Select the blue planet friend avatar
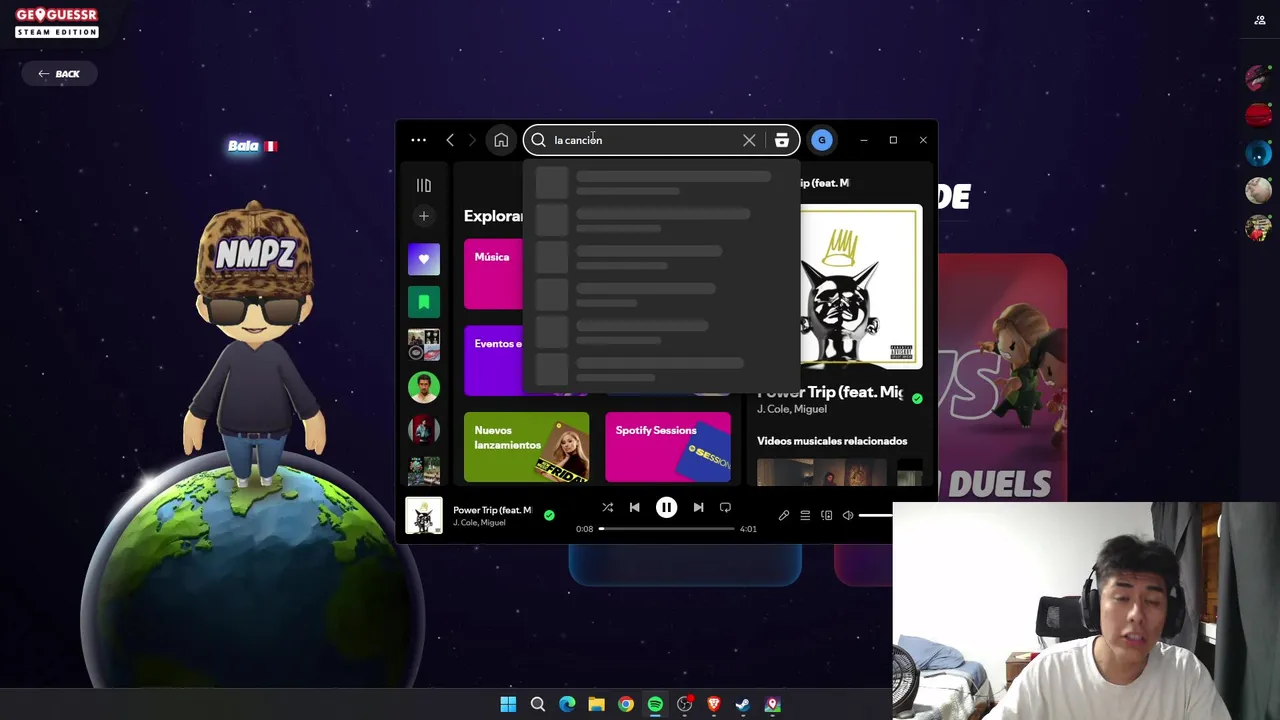This screenshot has height=720, width=1280. coord(1258,153)
